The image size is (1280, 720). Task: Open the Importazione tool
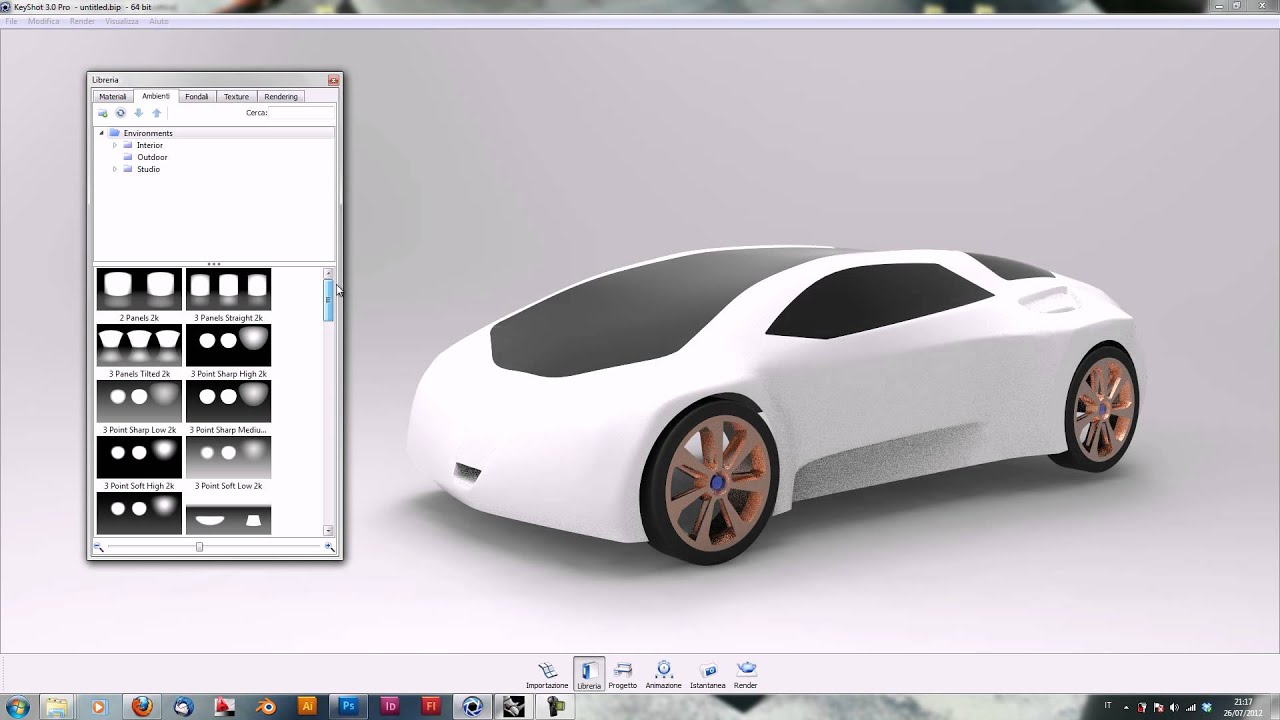tap(547, 675)
